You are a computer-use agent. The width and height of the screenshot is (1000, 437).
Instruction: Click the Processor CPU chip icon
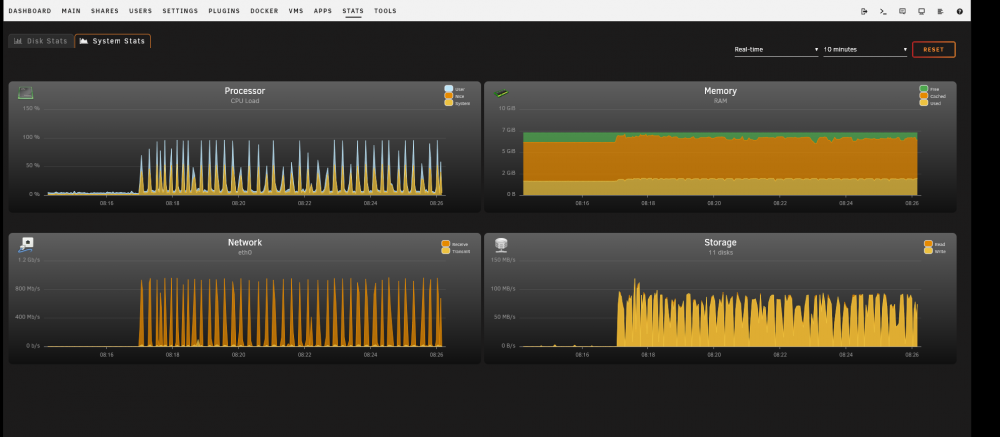(x=26, y=93)
